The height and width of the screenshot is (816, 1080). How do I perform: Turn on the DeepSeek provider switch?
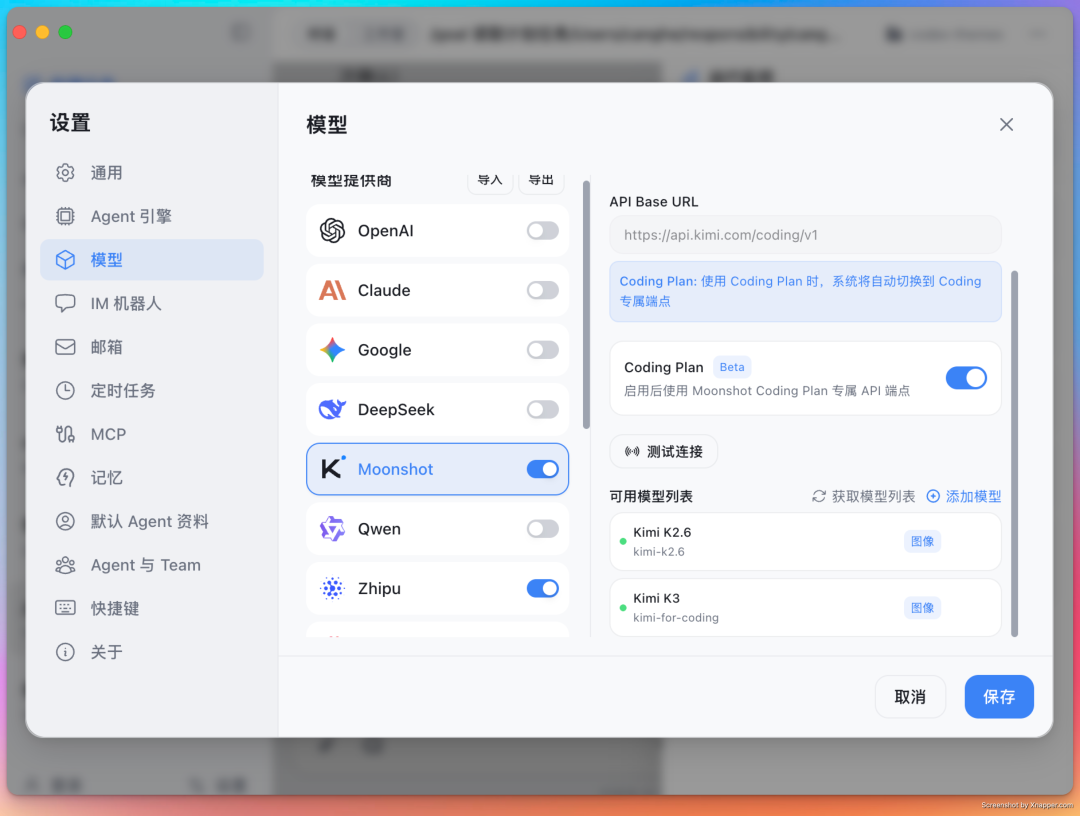543,409
